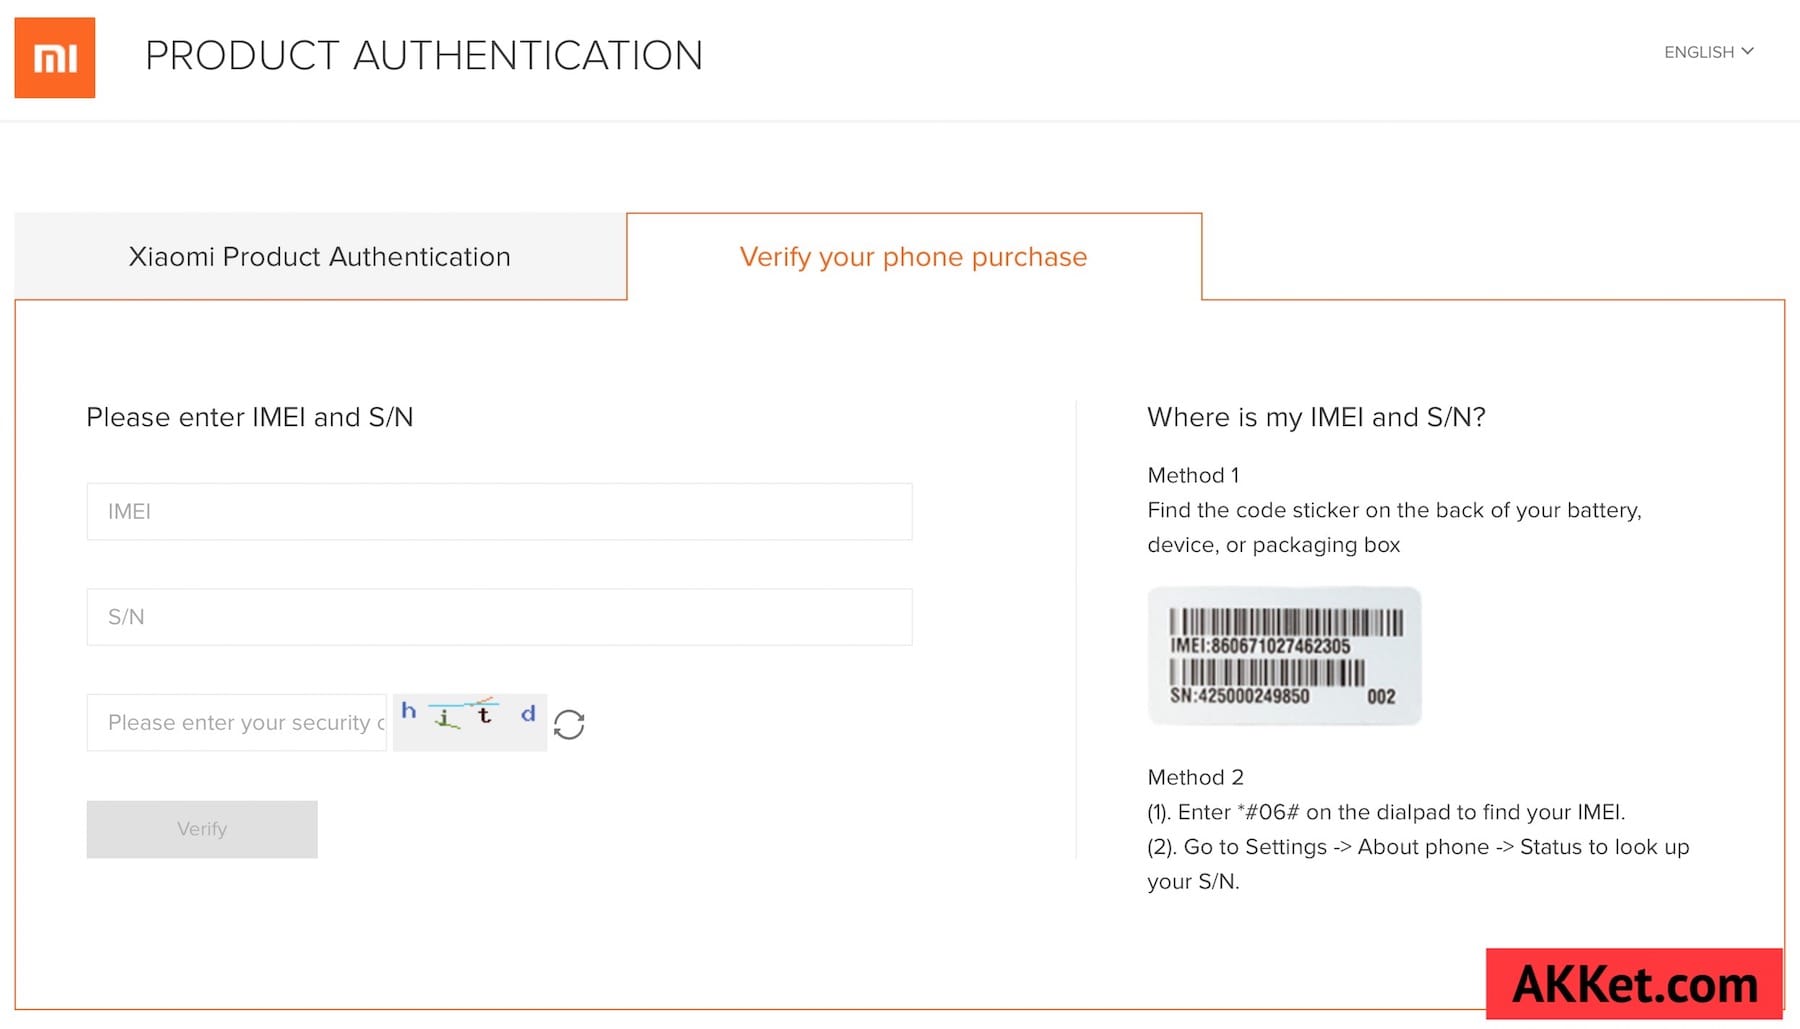This screenshot has width=1800, height=1029.
Task: Click the captcha image showing hitd
Action: (470, 722)
